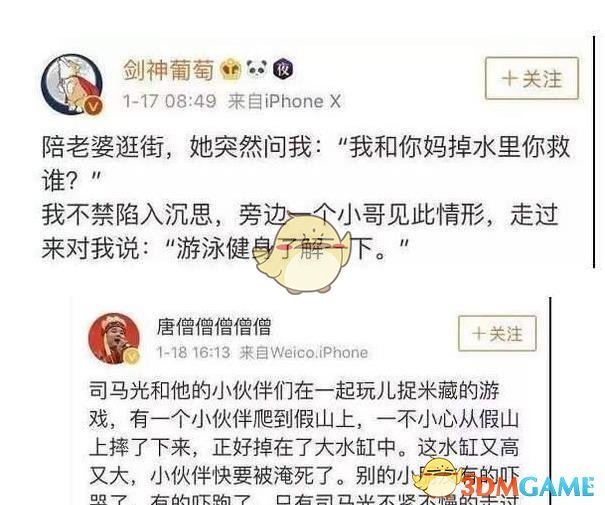Tap the panda badge icon
This screenshot has width=605, height=505.
(257, 69)
